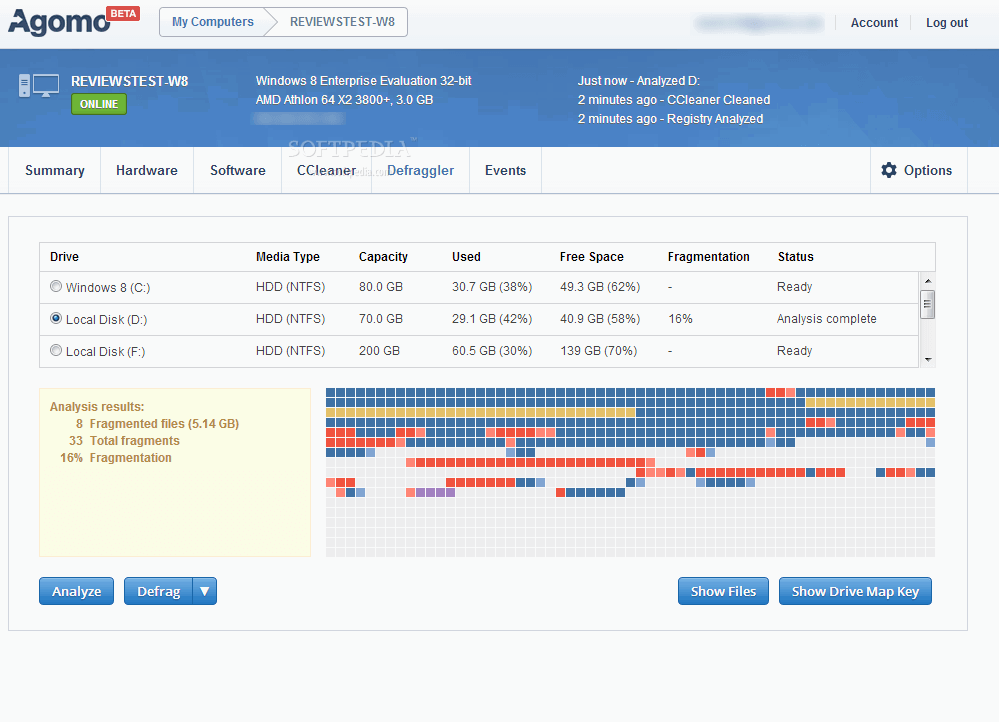Open the Defrag dropdown arrow
999x722 pixels.
pos(205,591)
